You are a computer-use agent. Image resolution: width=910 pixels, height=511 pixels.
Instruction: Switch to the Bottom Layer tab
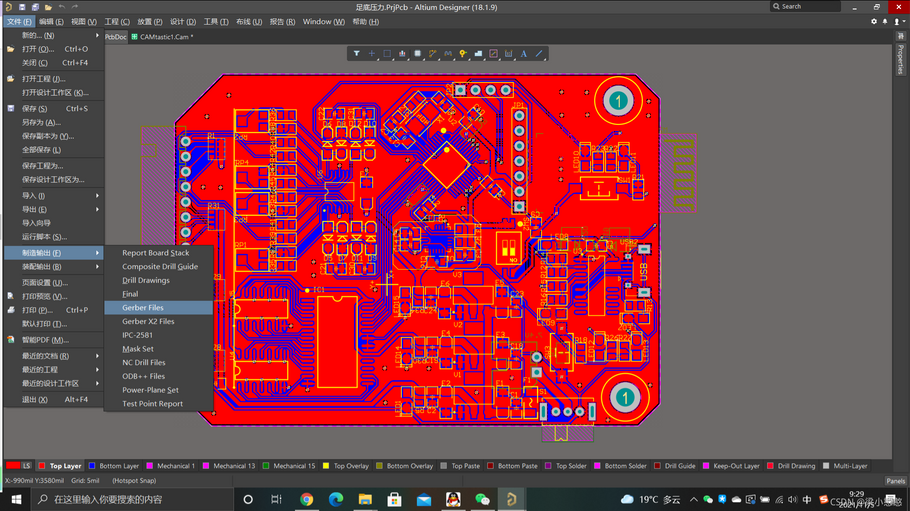click(x=118, y=466)
